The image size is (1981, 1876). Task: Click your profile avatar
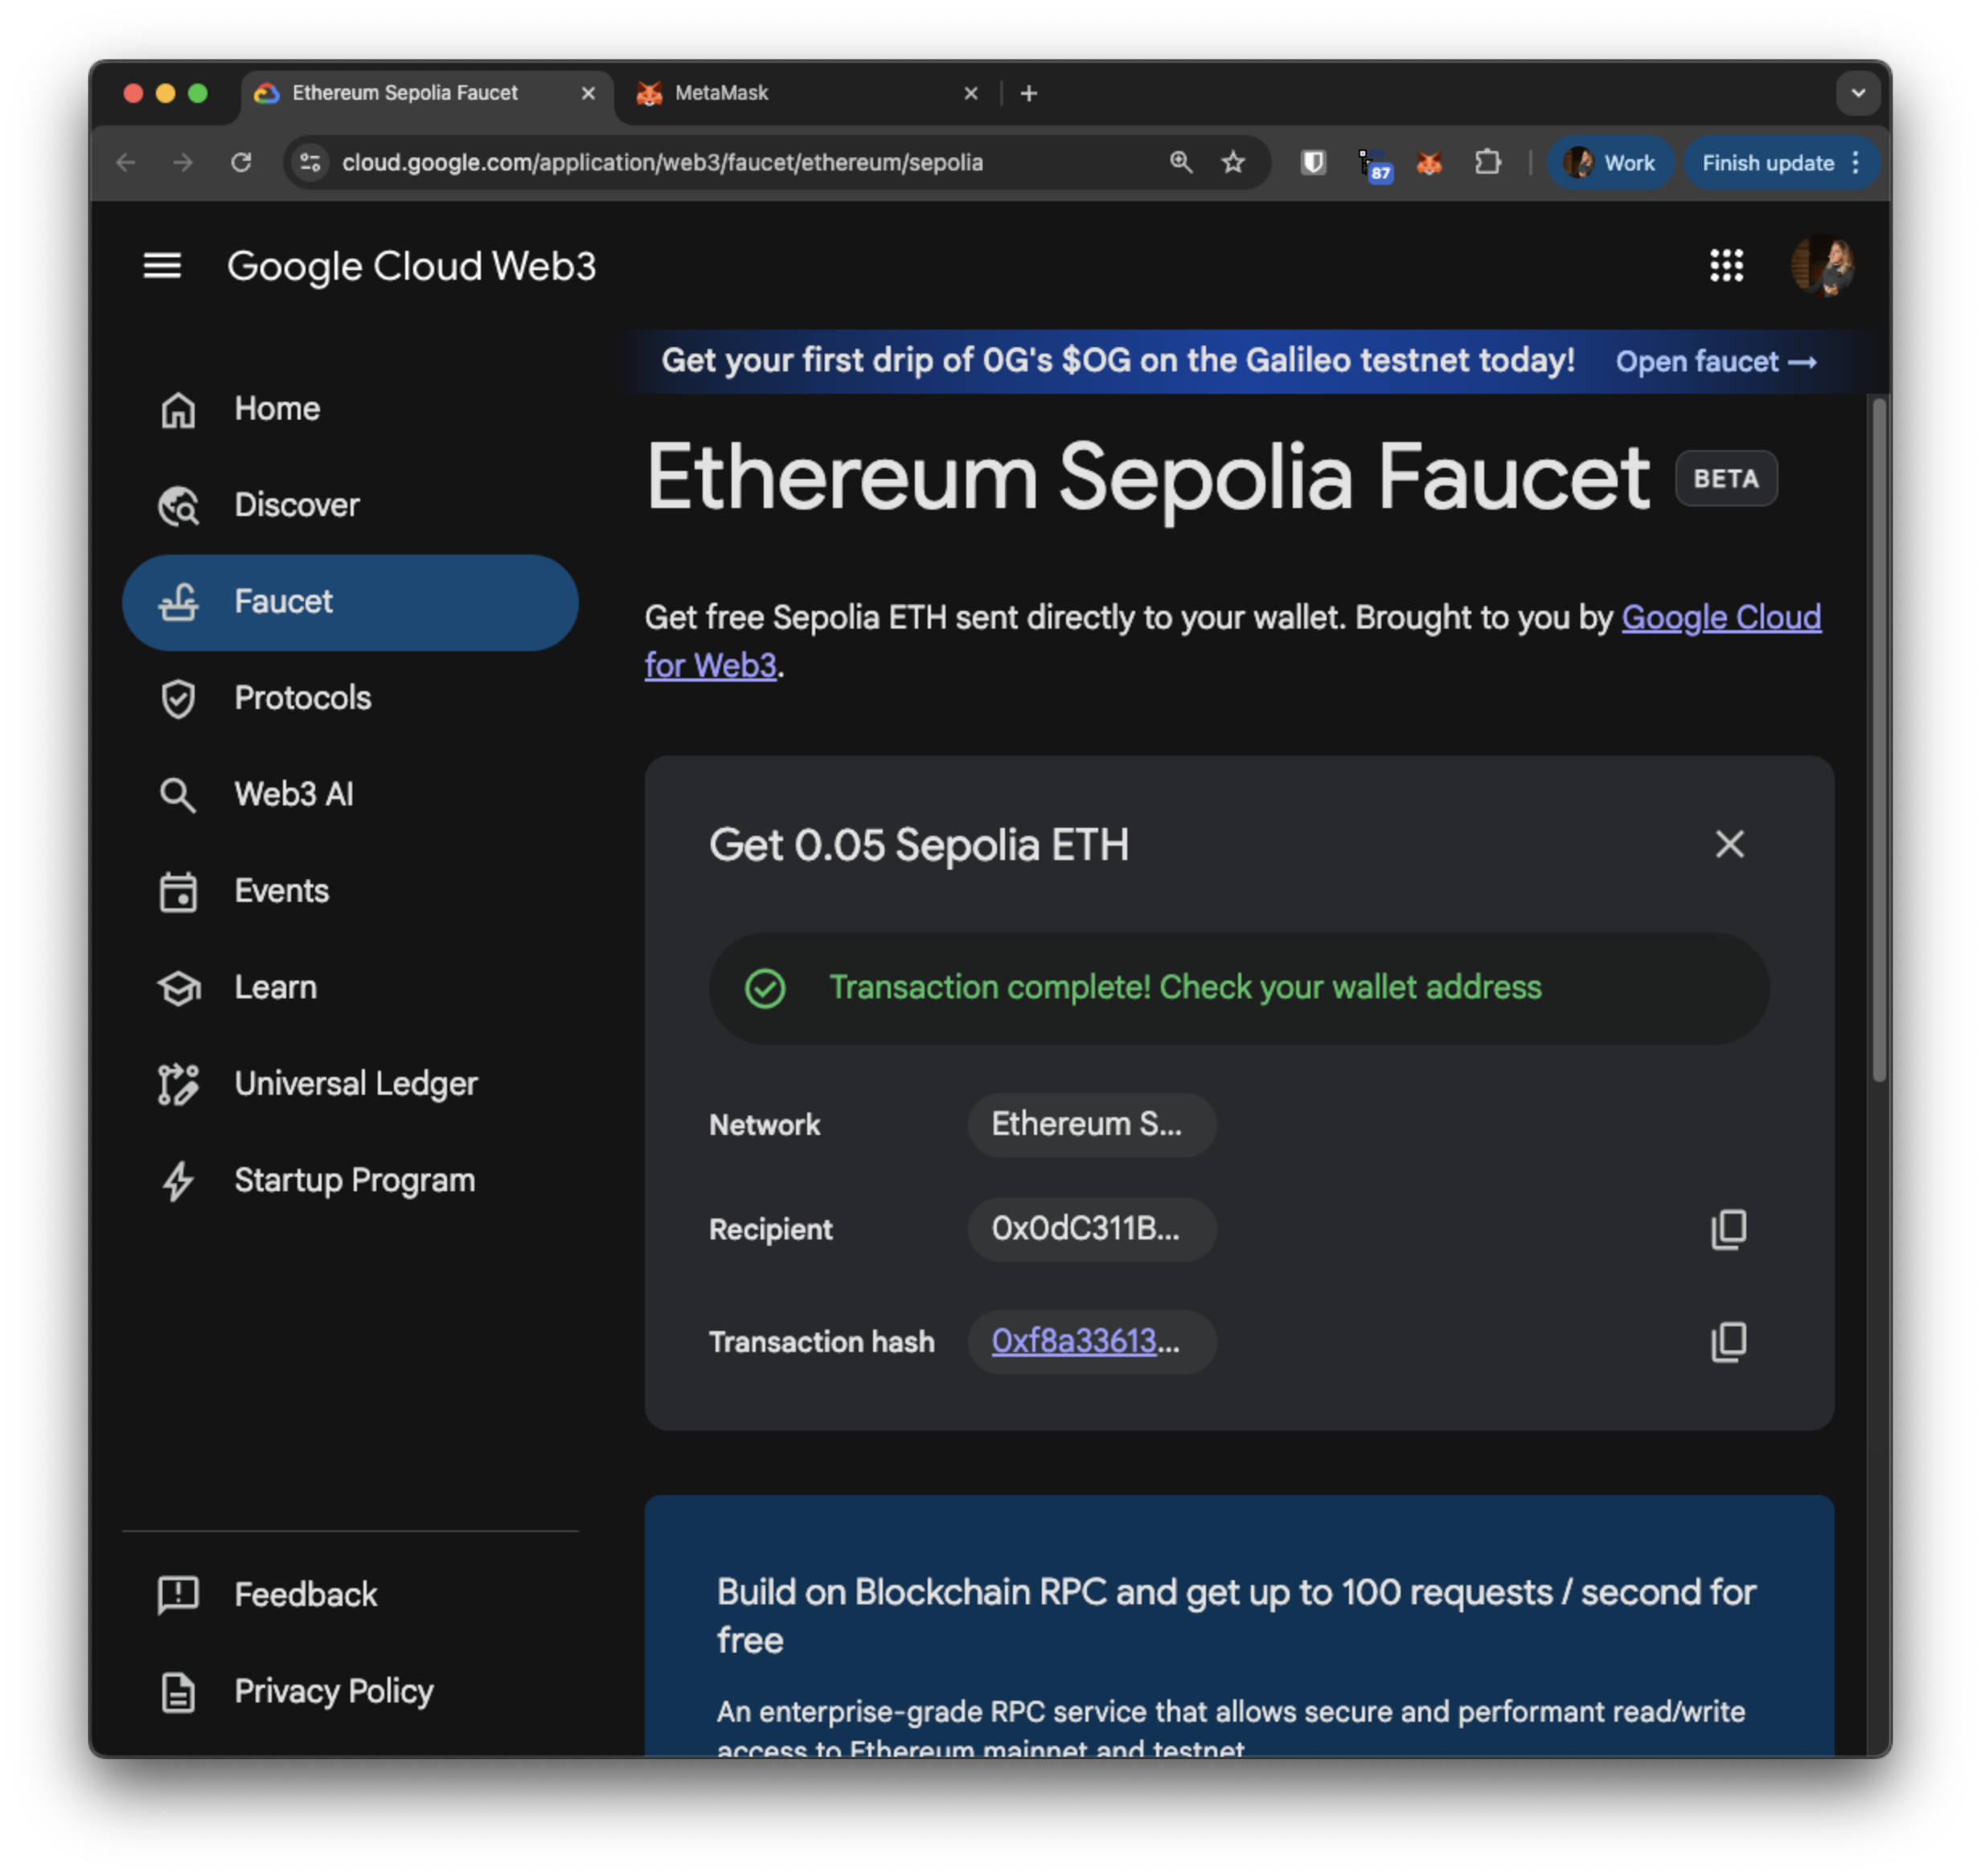tap(1822, 266)
